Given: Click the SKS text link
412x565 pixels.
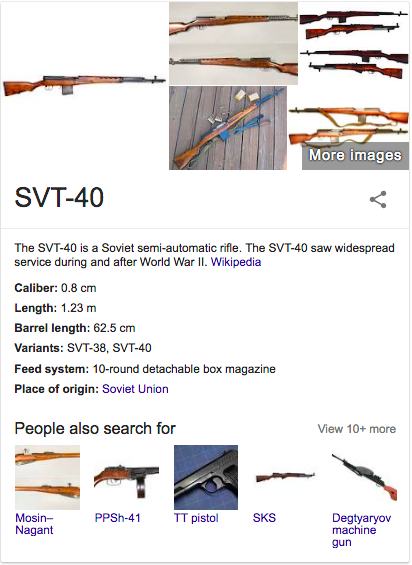Looking at the screenshot, I should point(264,518).
